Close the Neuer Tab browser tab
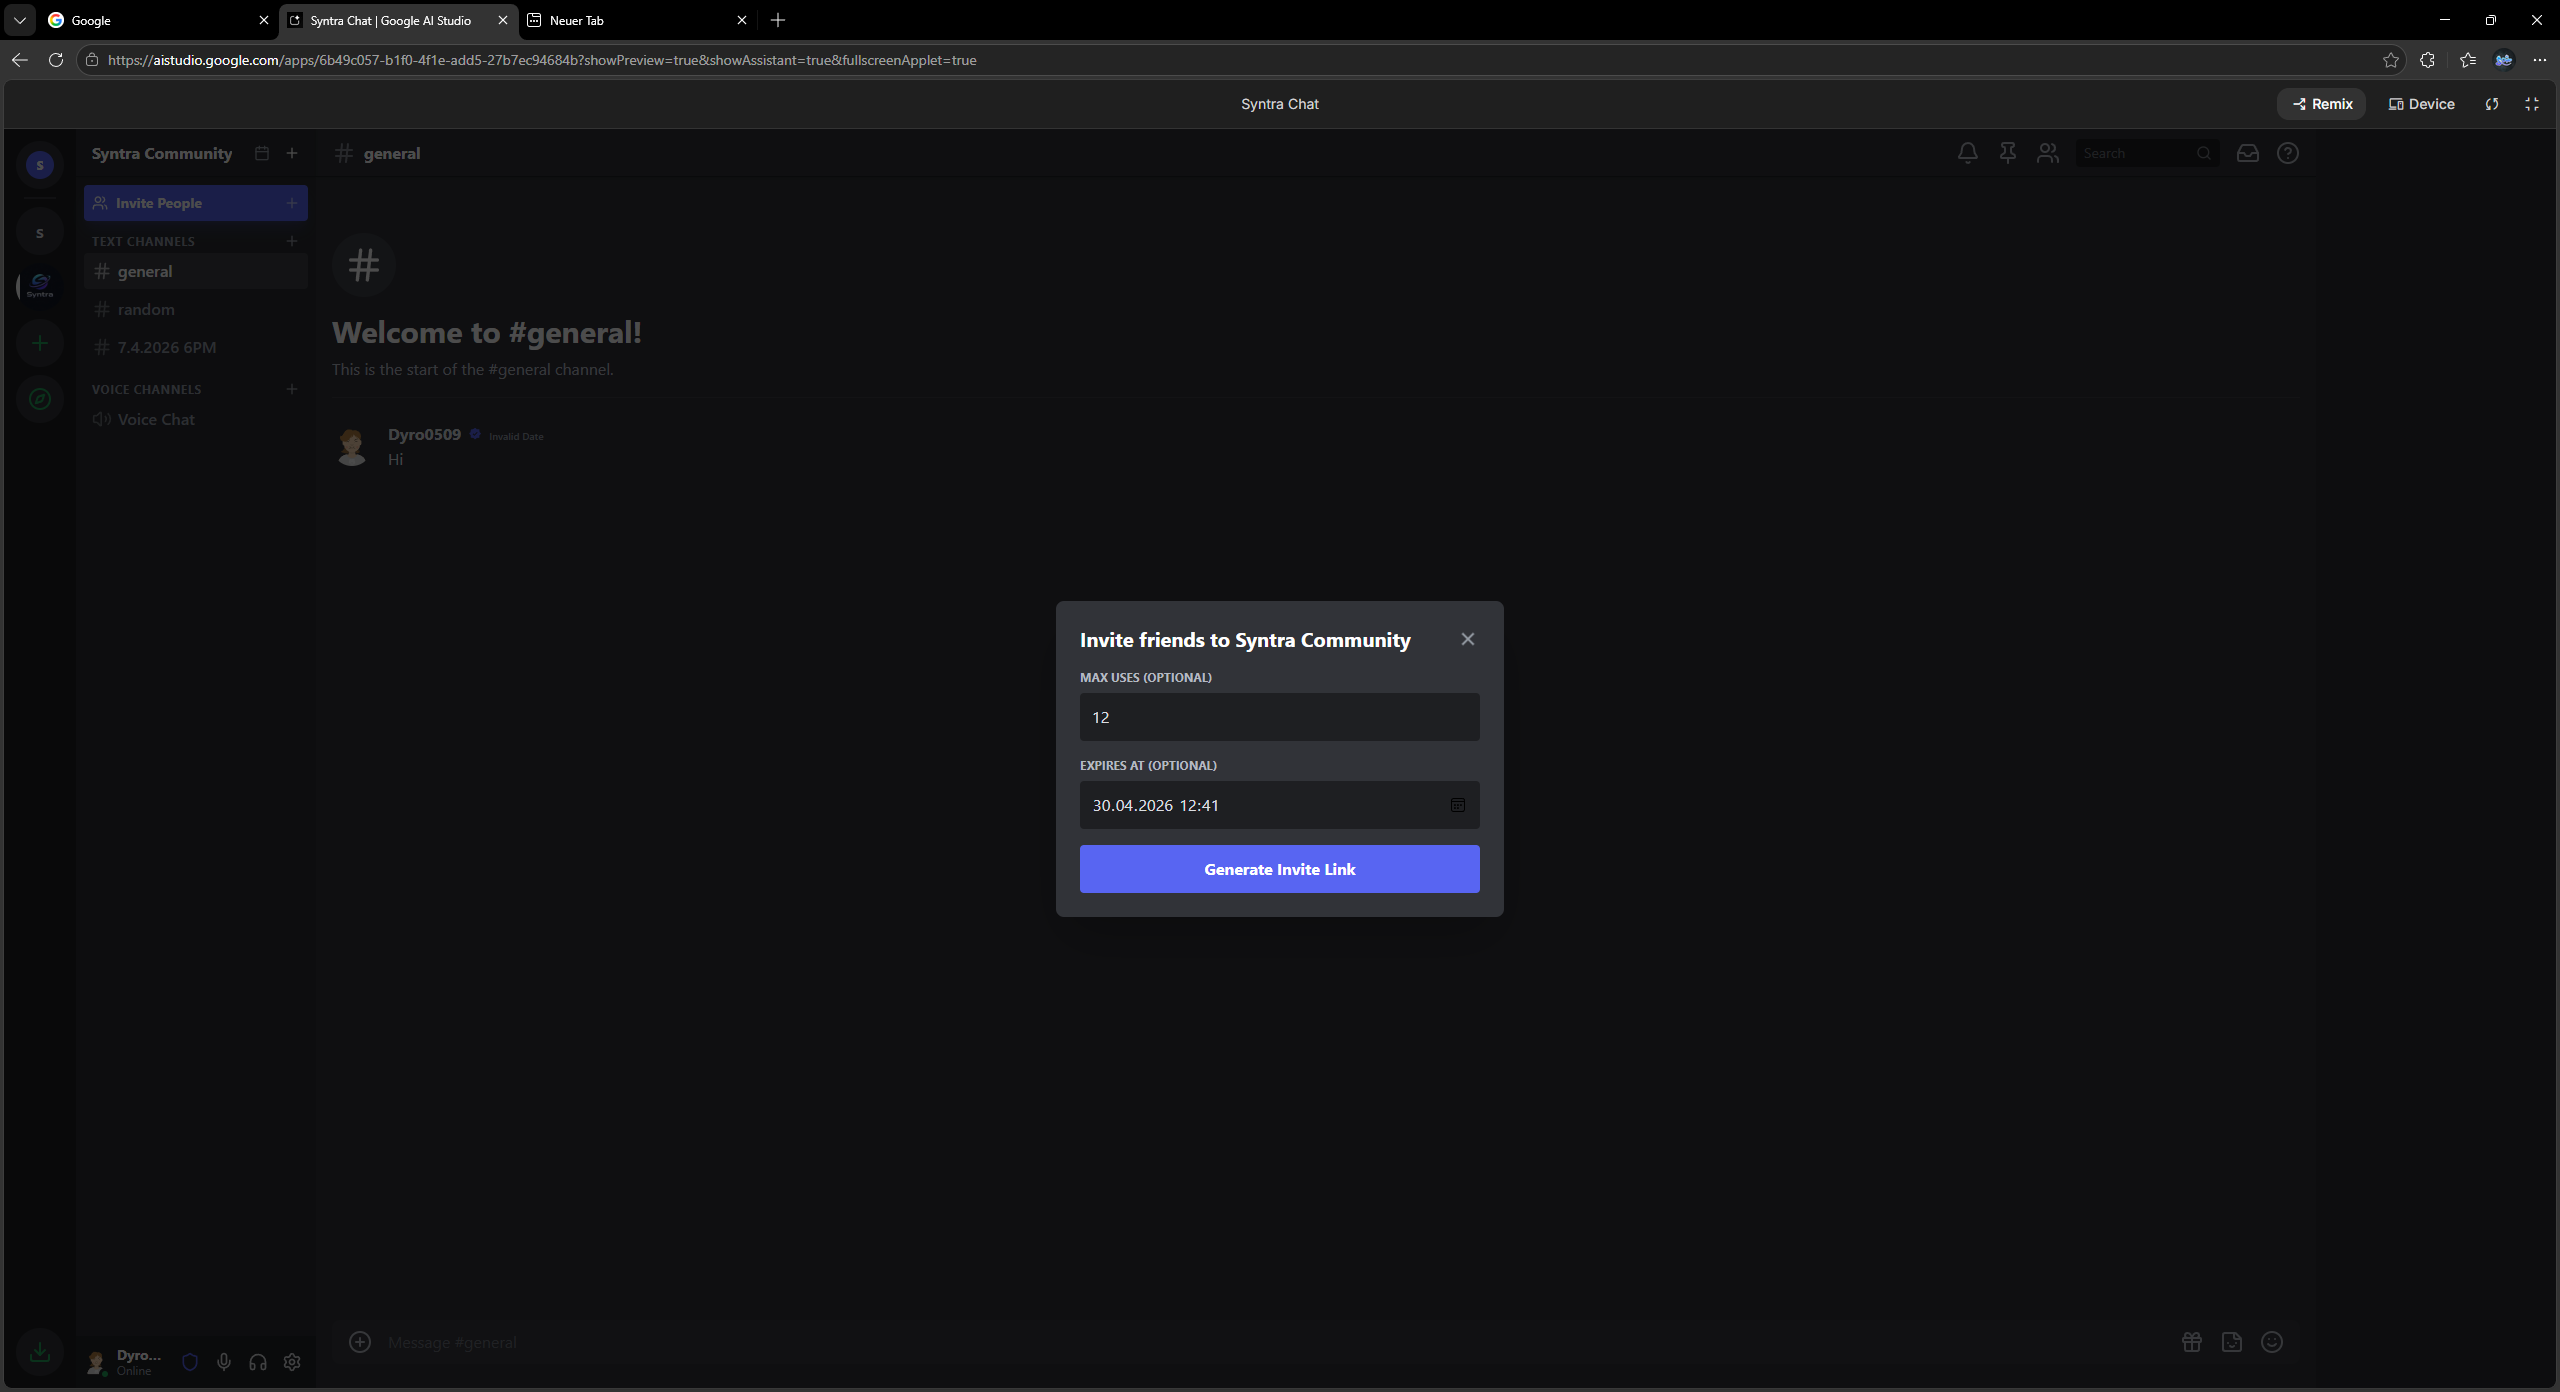 (x=741, y=20)
